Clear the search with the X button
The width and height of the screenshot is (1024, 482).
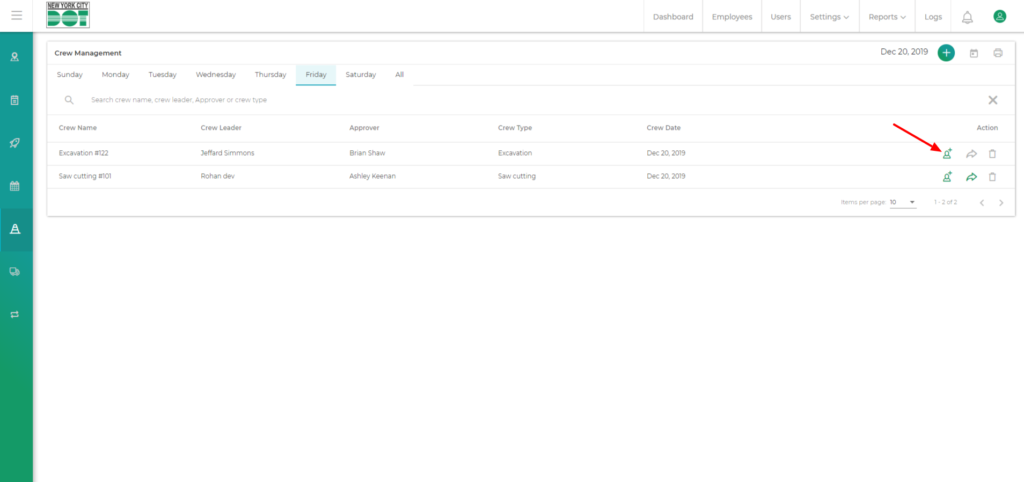coord(993,100)
